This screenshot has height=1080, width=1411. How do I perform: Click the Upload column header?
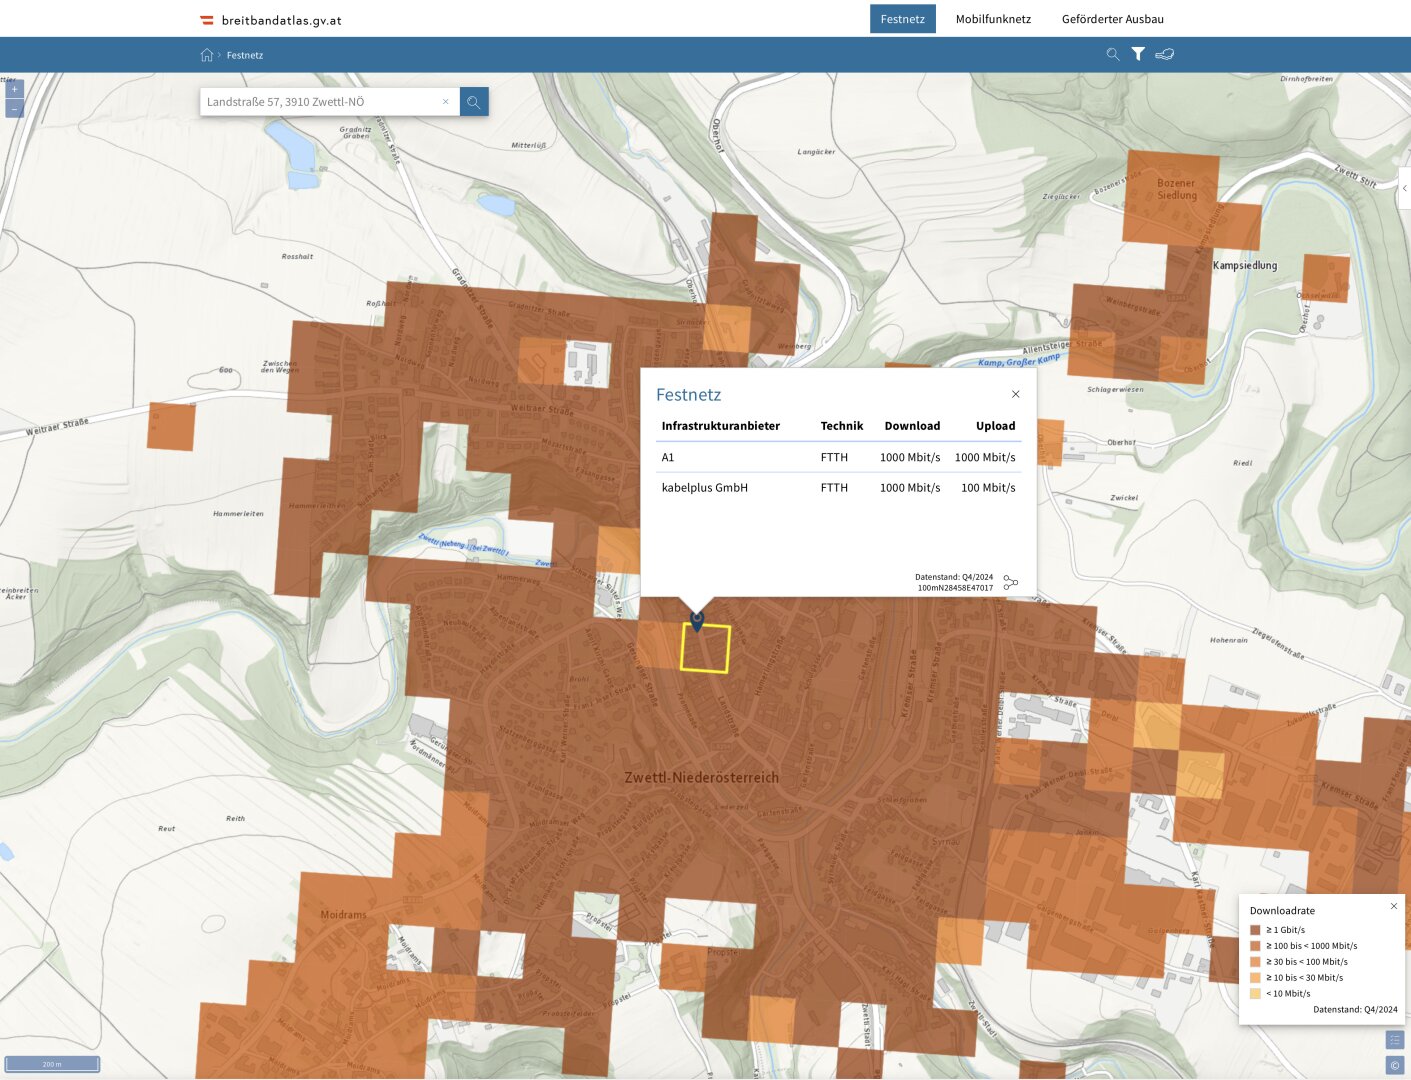[x=995, y=426]
